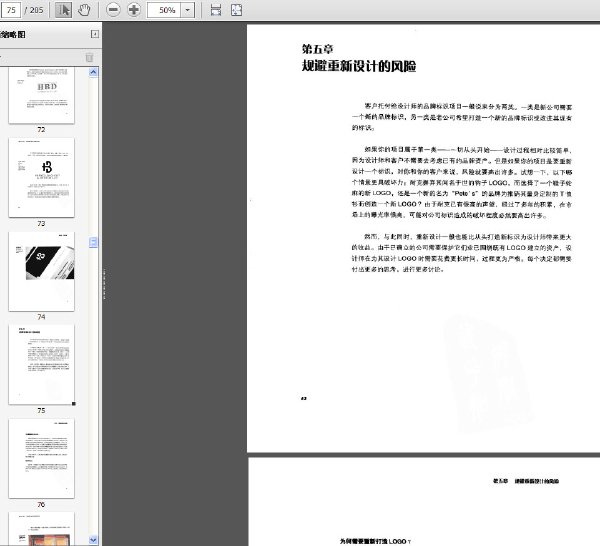Click the page label 76 under thumbnail
The height and width of the screenshot is (546, 600).
tap(41, 505)
